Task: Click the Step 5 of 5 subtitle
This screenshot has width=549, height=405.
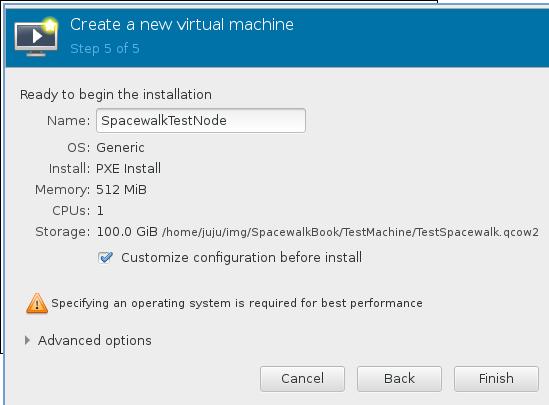Action: coord(105,48)
